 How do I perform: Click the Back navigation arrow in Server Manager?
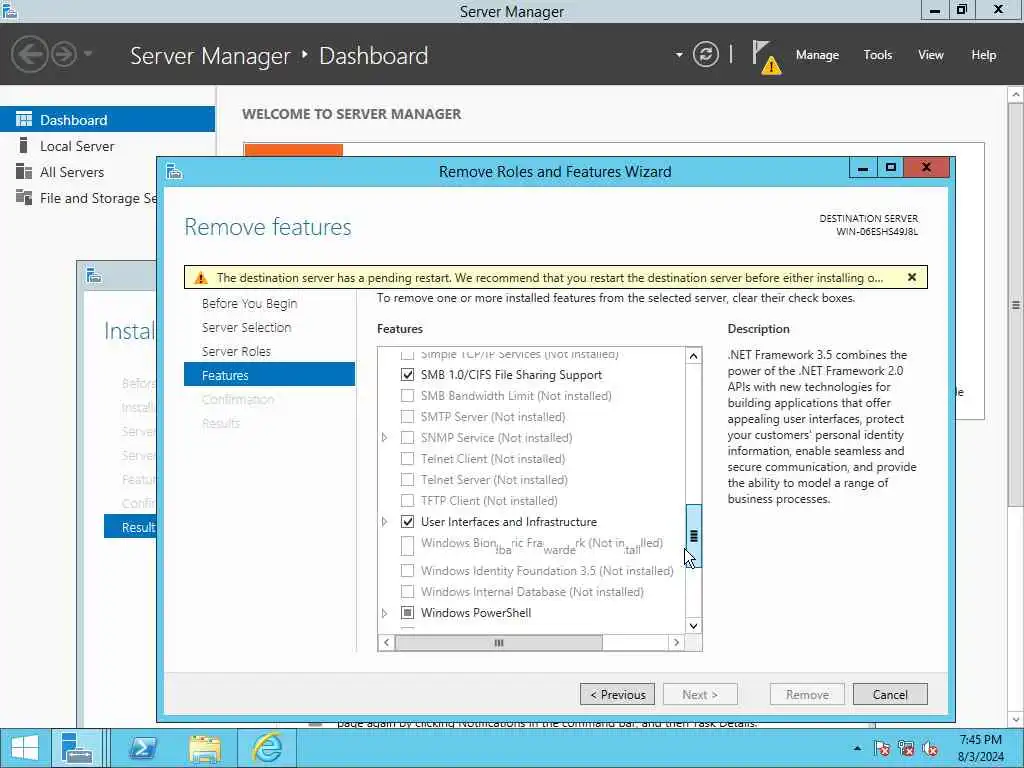(x=29, y=54)
